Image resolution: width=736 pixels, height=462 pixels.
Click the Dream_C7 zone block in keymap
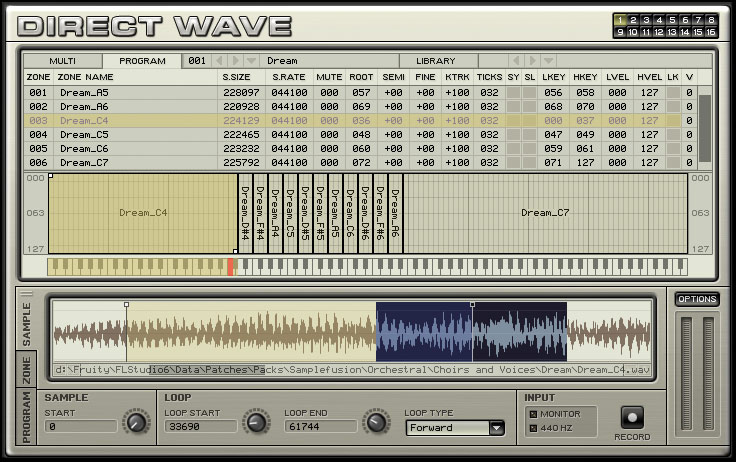point(545,213)
